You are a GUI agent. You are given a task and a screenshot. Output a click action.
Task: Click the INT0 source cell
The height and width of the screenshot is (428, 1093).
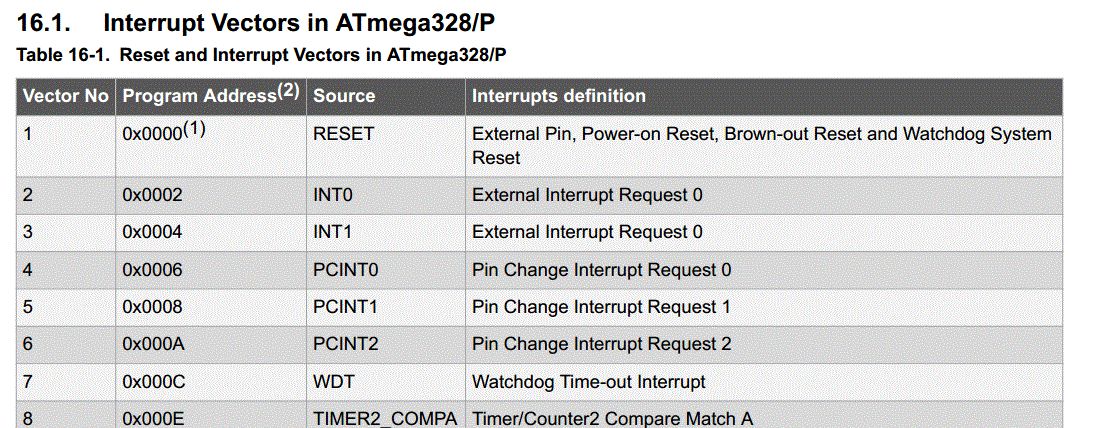tap(333, 195)
